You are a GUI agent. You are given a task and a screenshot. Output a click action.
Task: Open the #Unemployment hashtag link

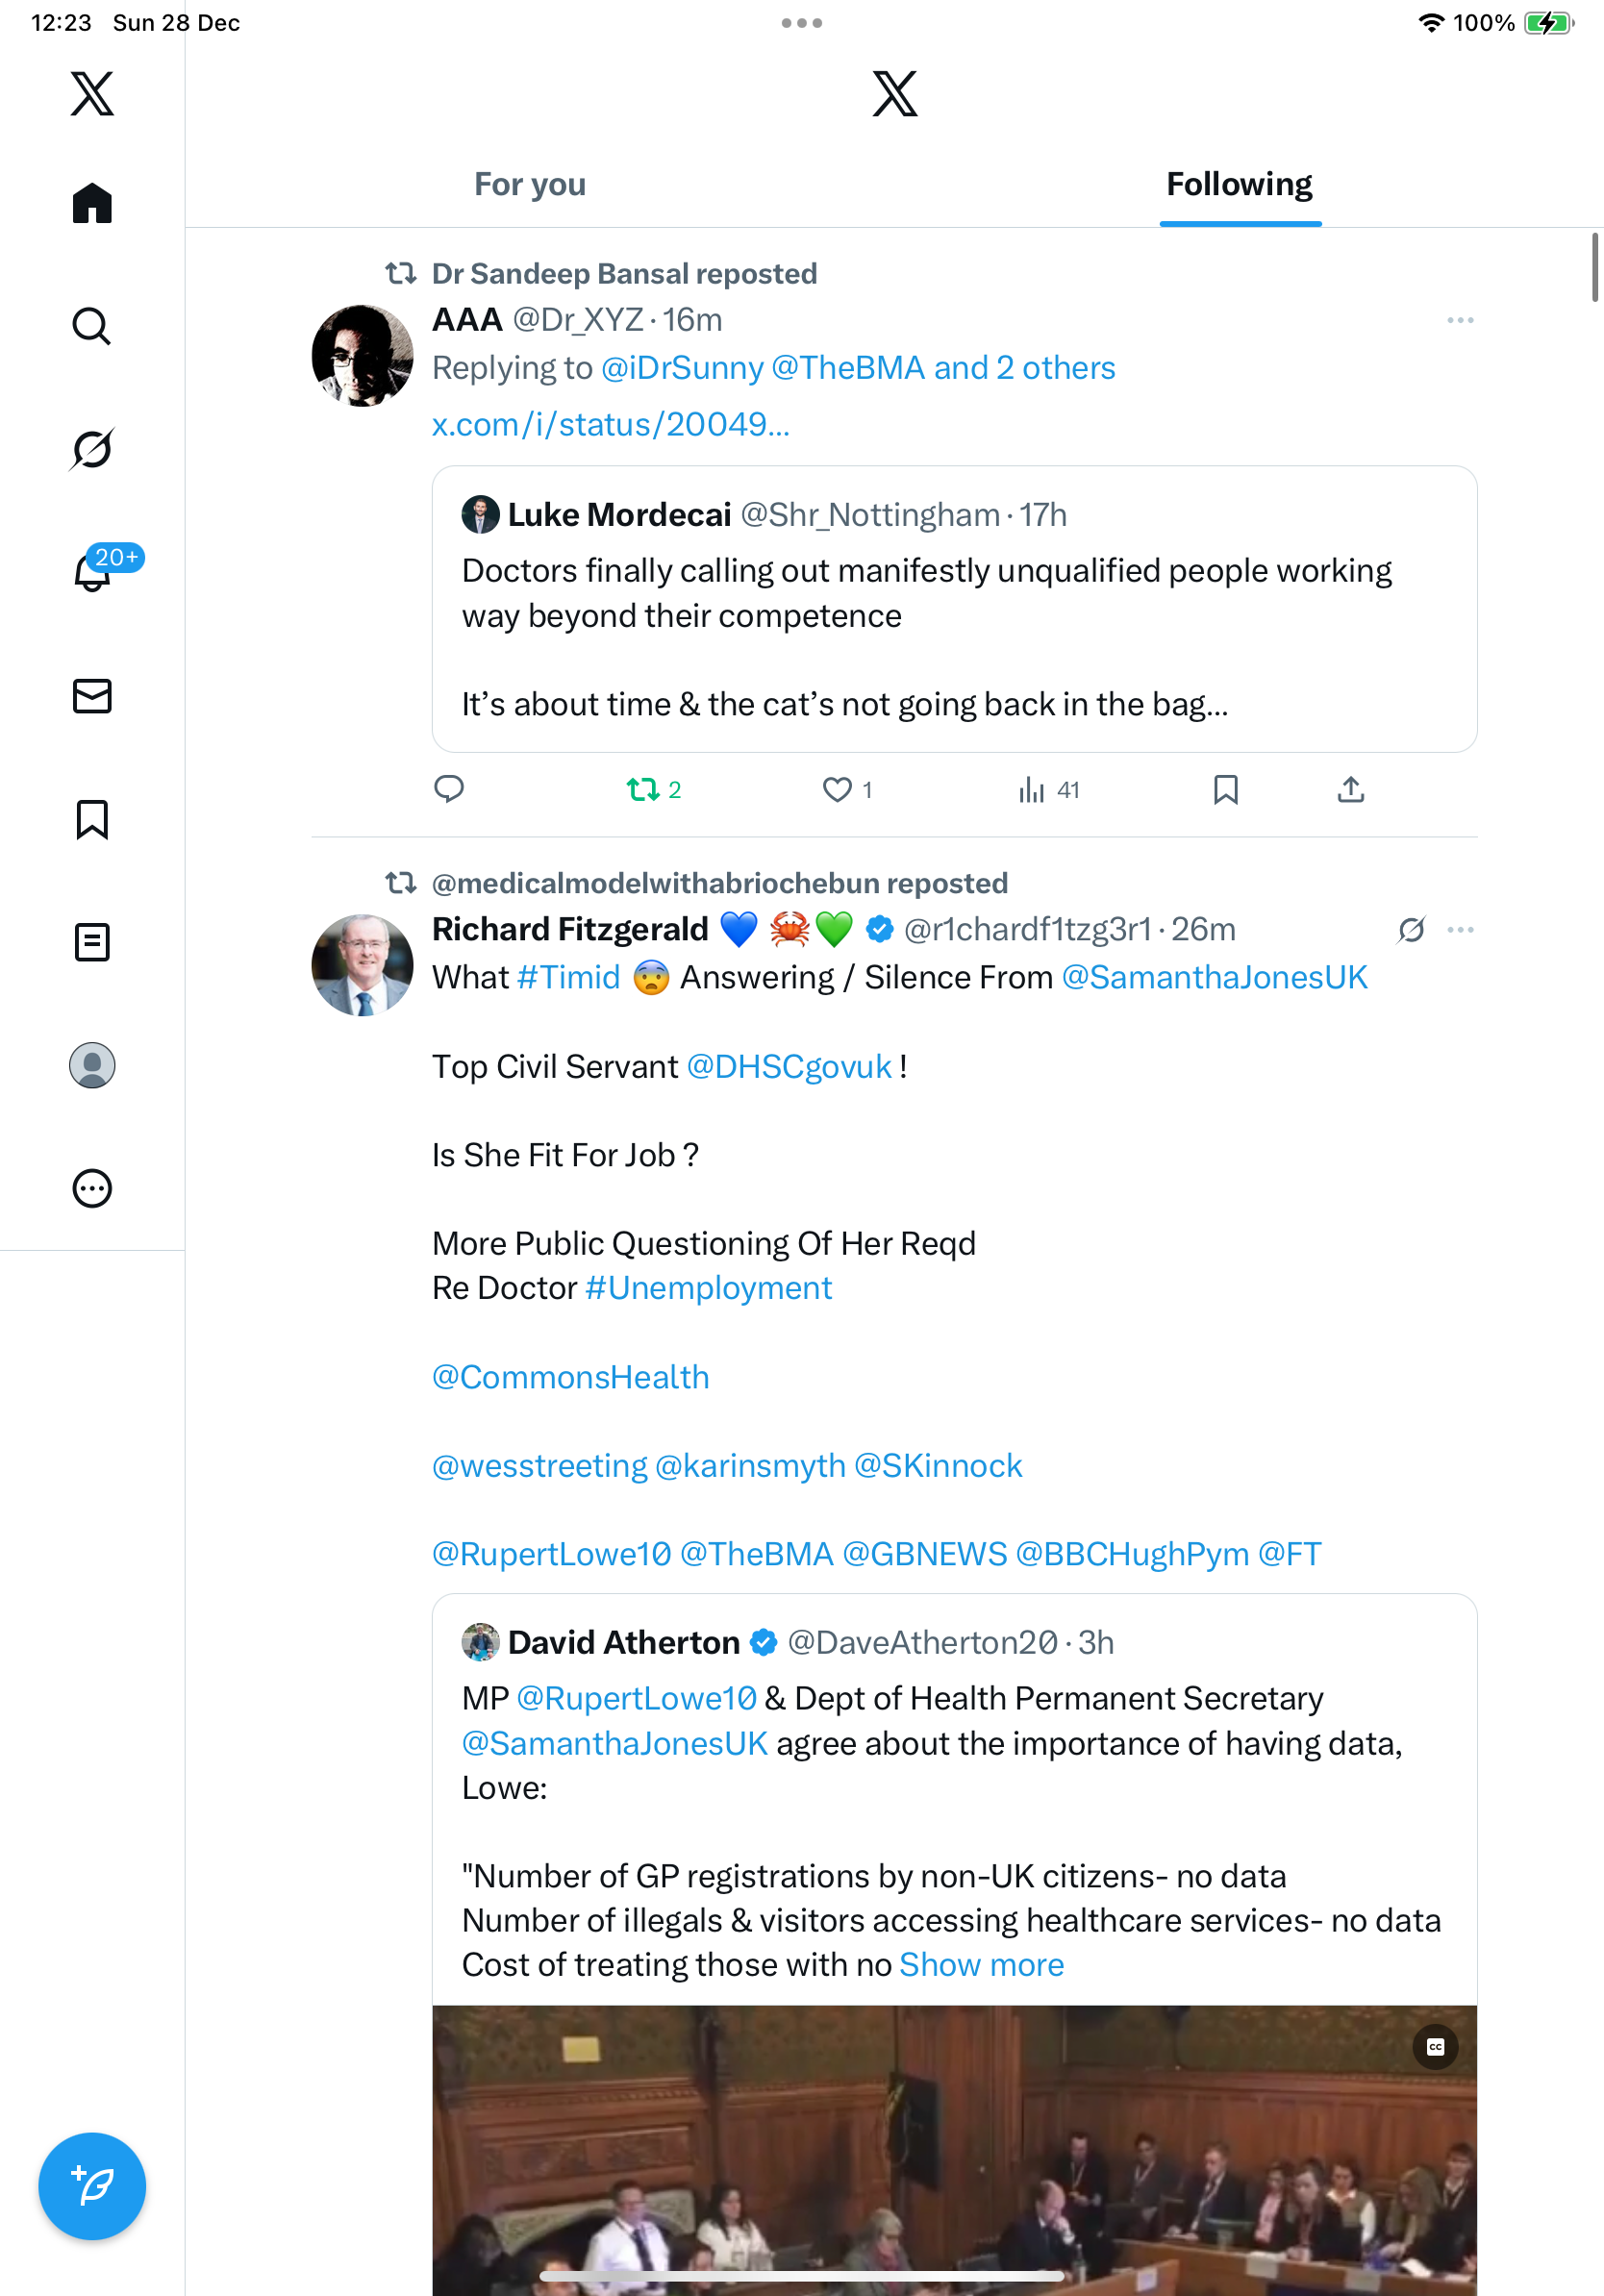pos(708,1288)
